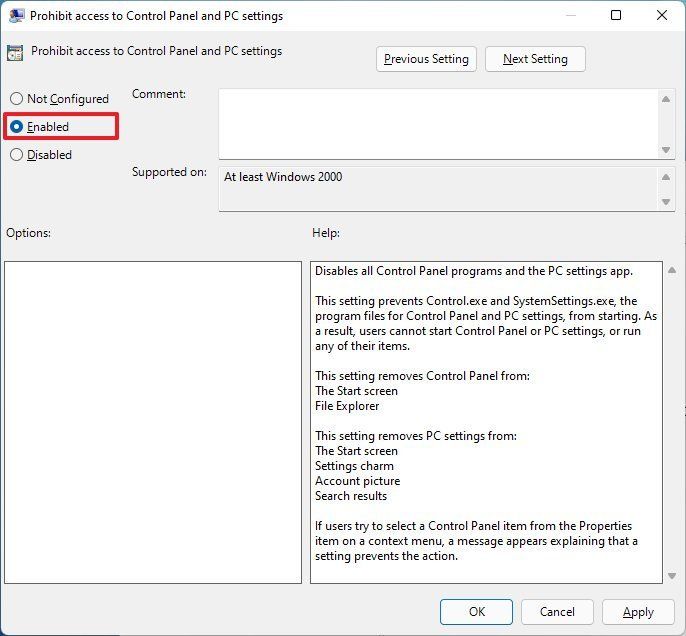Click the Cancel button

coord(557,612)
